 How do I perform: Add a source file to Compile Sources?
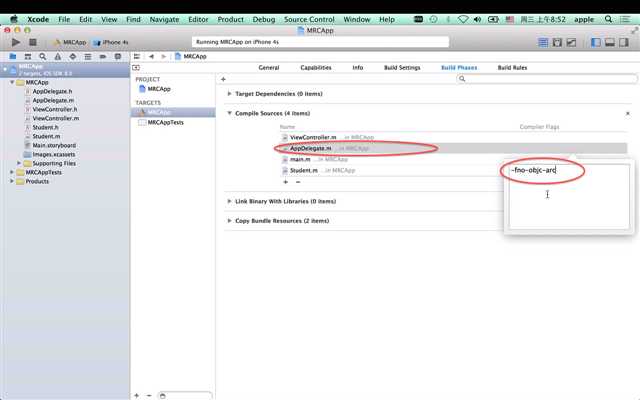point(286,182)
